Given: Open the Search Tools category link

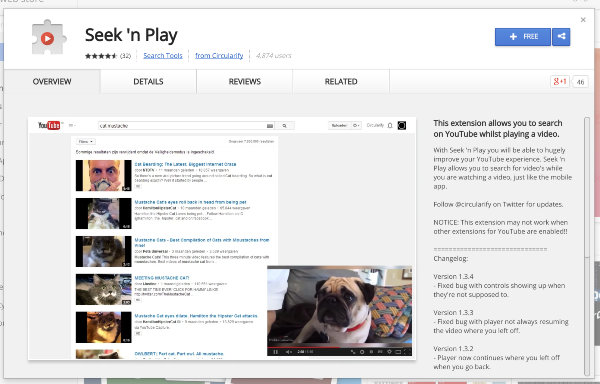Looking at the screenshot, I should 163,55.
